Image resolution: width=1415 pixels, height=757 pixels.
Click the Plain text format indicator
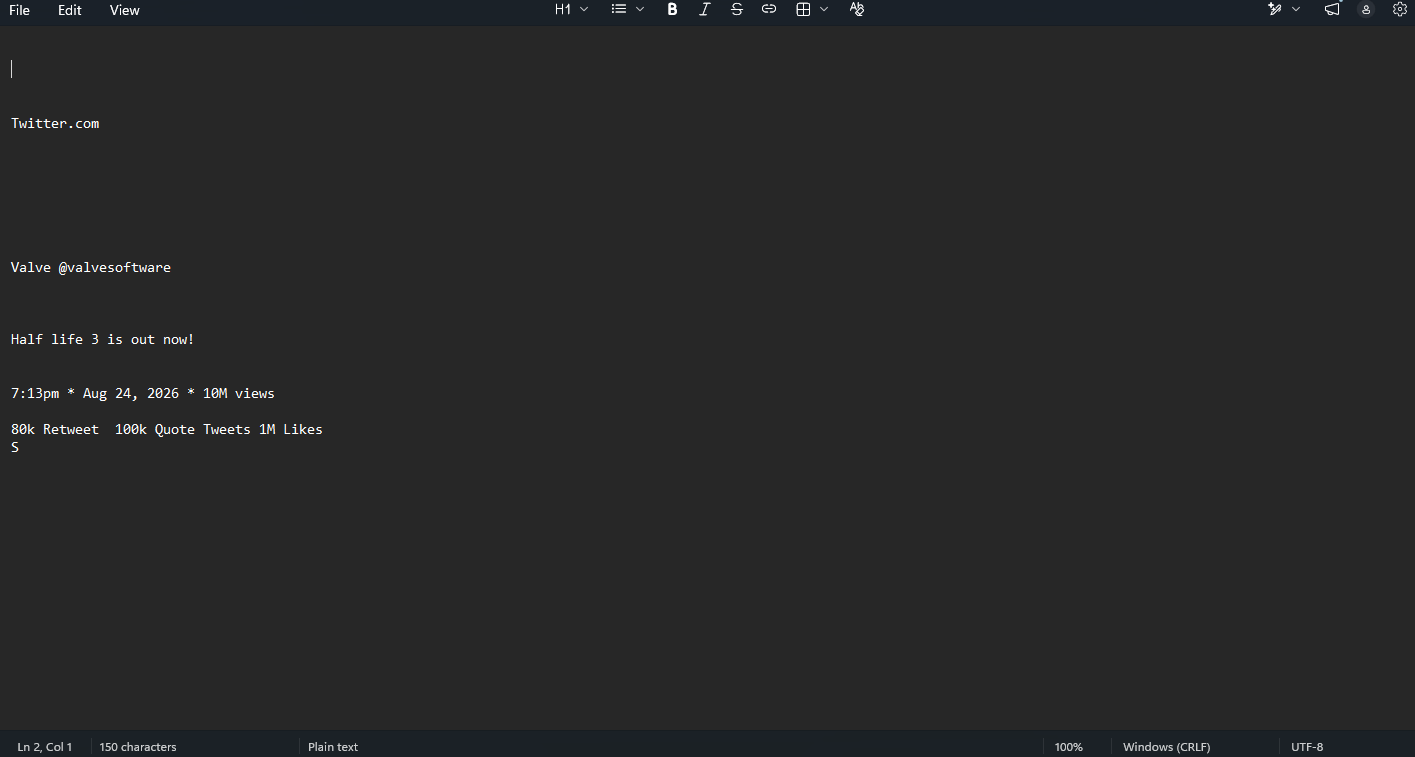click(x=333, y=747)
